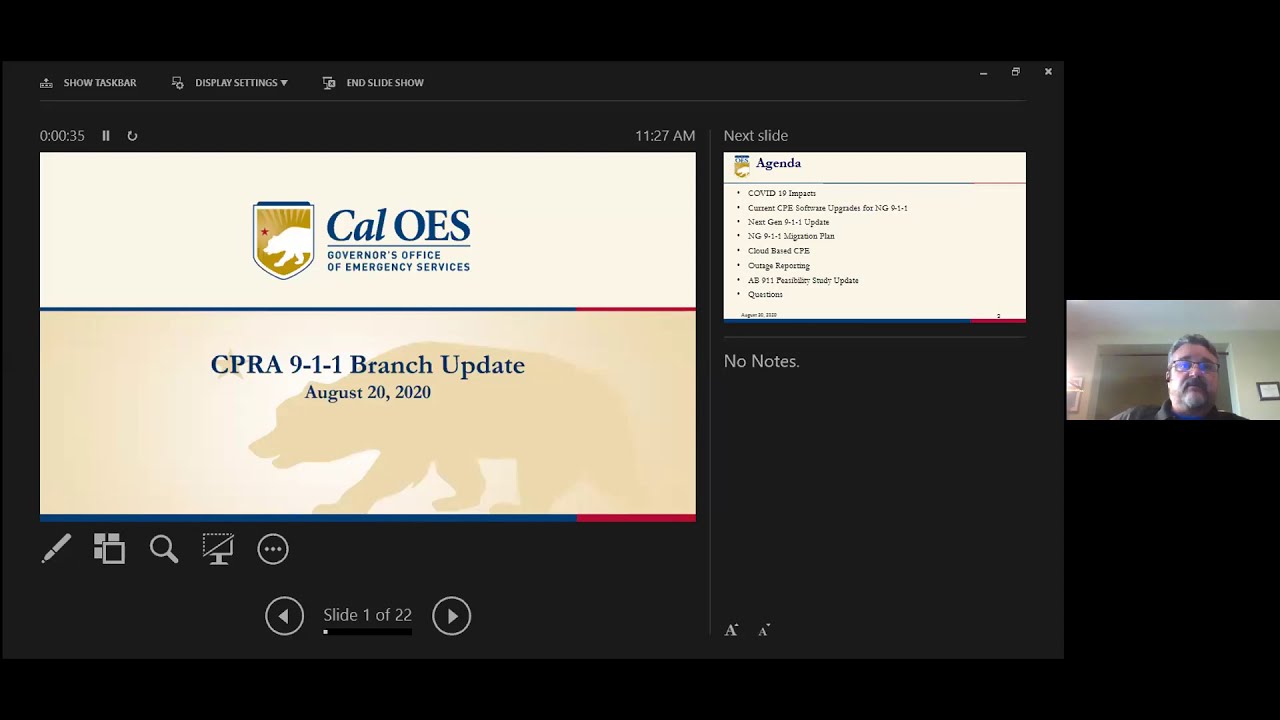Go to the previous slide arrow
1280x720 pixels.
coord(284,616)
